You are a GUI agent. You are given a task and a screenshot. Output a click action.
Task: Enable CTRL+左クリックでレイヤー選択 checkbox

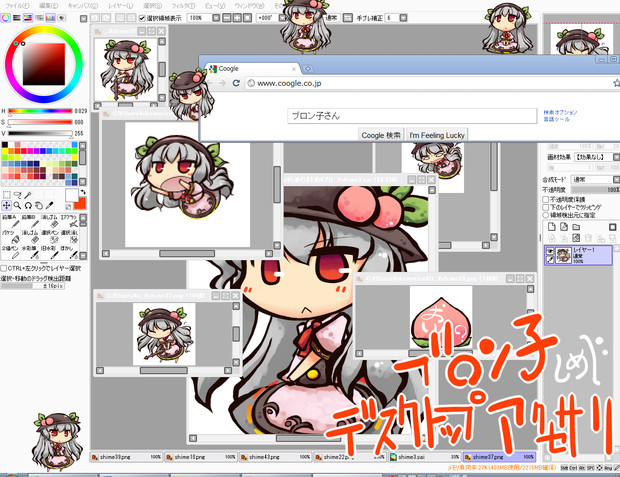(4, 269)
